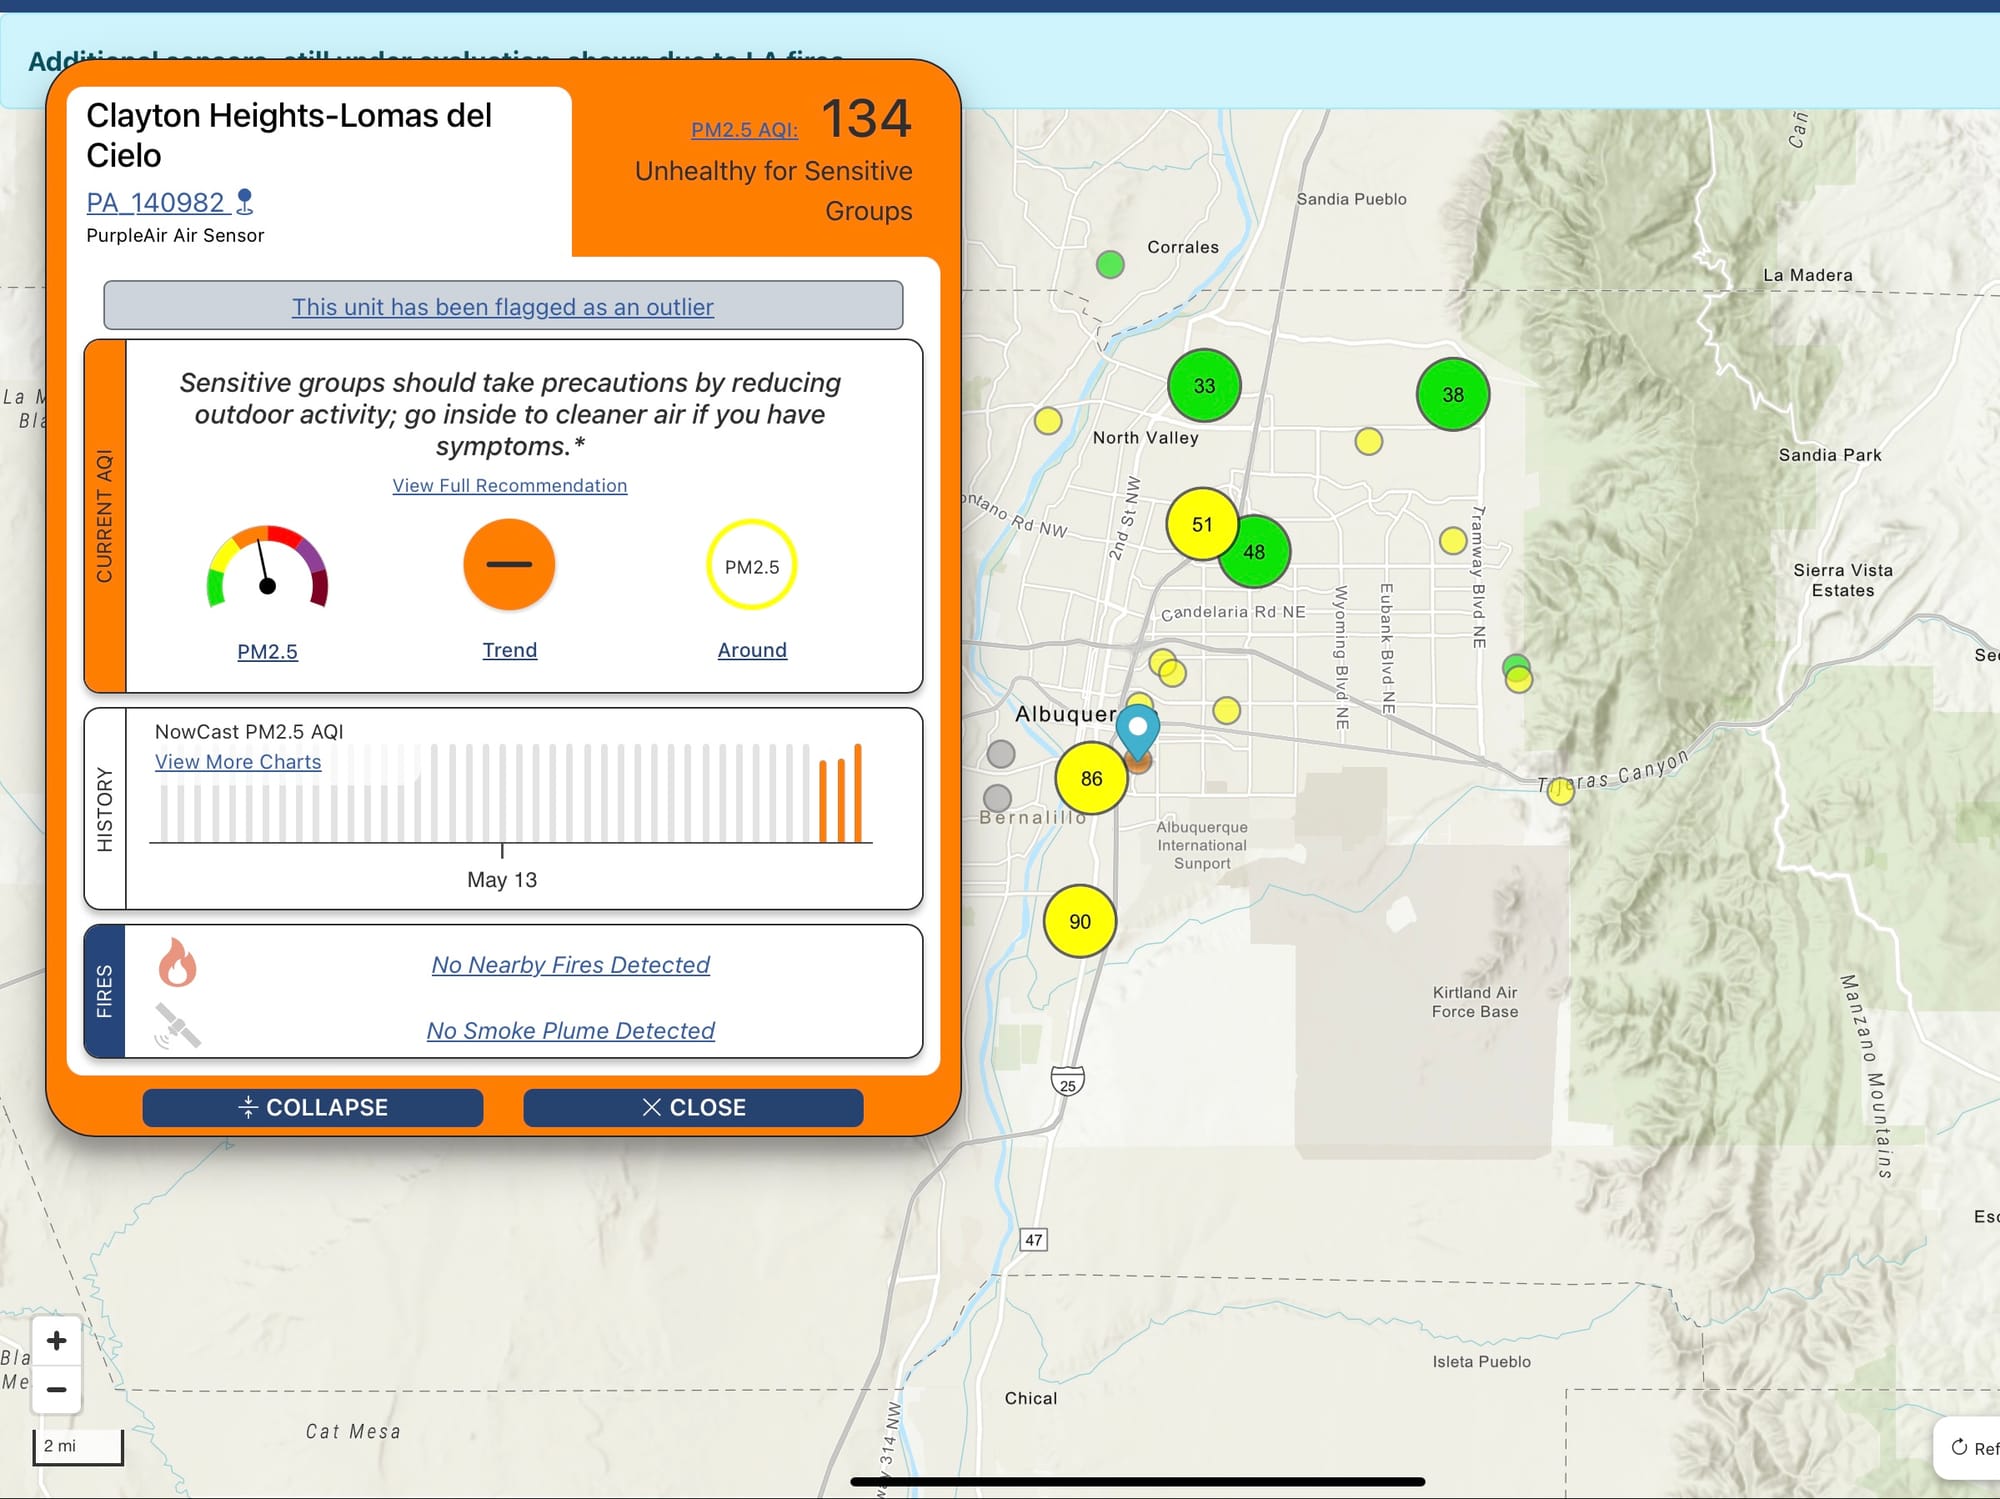Viewport: 2000px width, 1499px height.
Task: Open the outlier flag notice
Action: coord(503,306)
